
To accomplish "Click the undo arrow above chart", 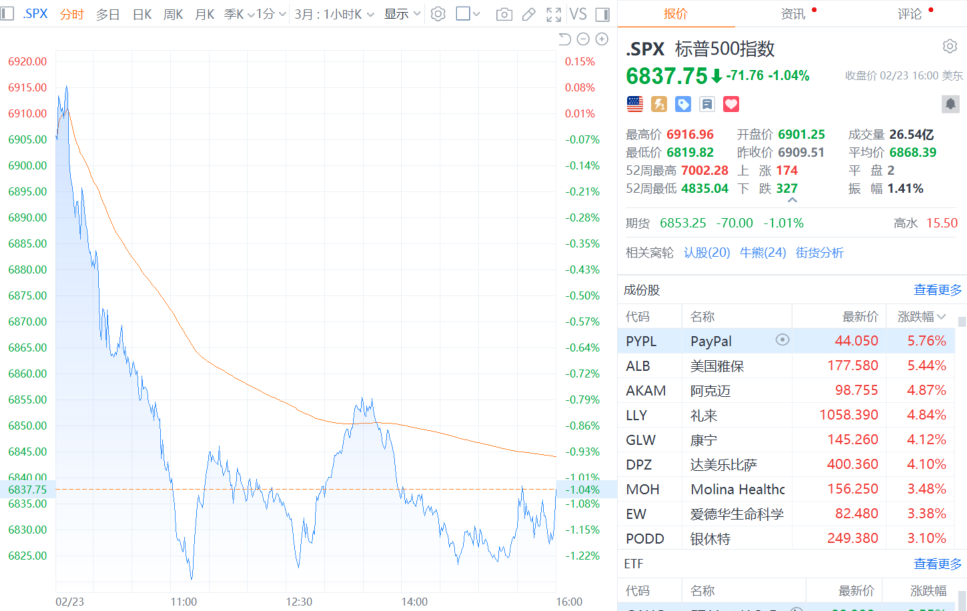I will tap(564, 39).
